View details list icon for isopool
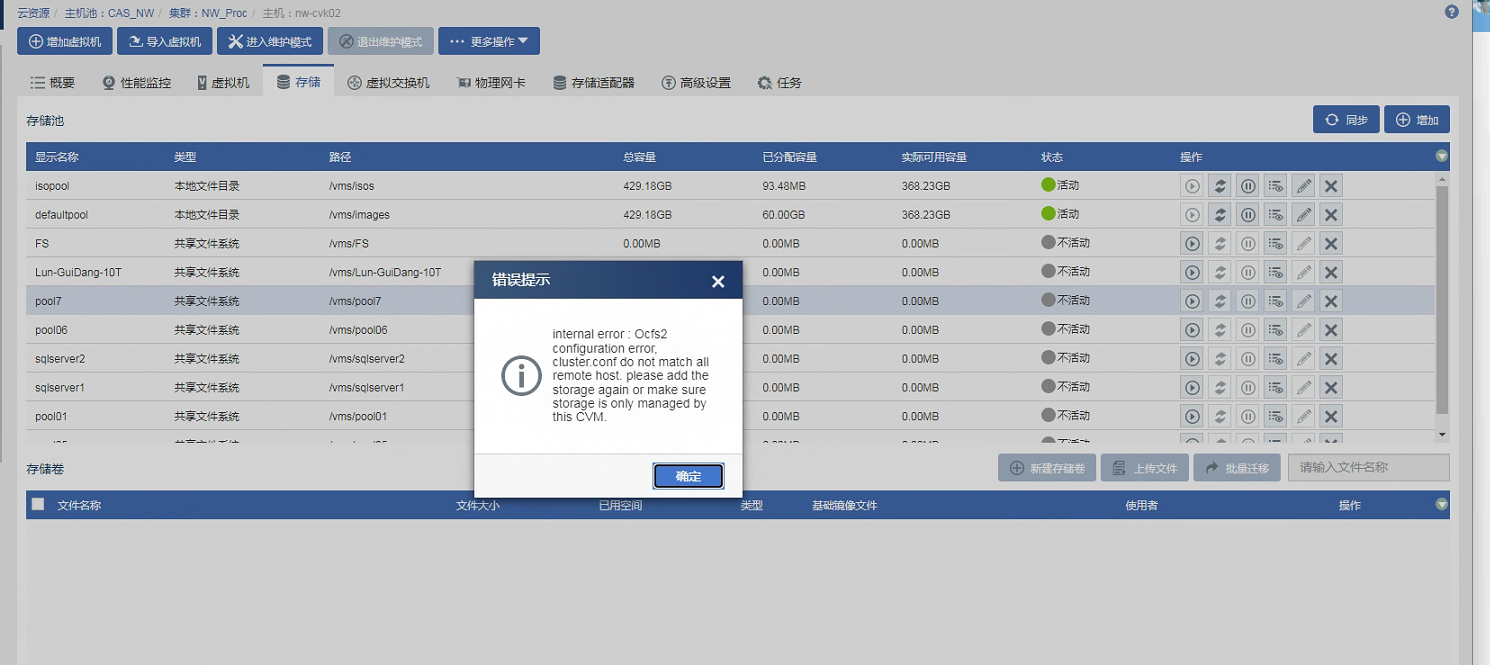The width and height of the screenshot is (1490, 665). click(1275, 186)
